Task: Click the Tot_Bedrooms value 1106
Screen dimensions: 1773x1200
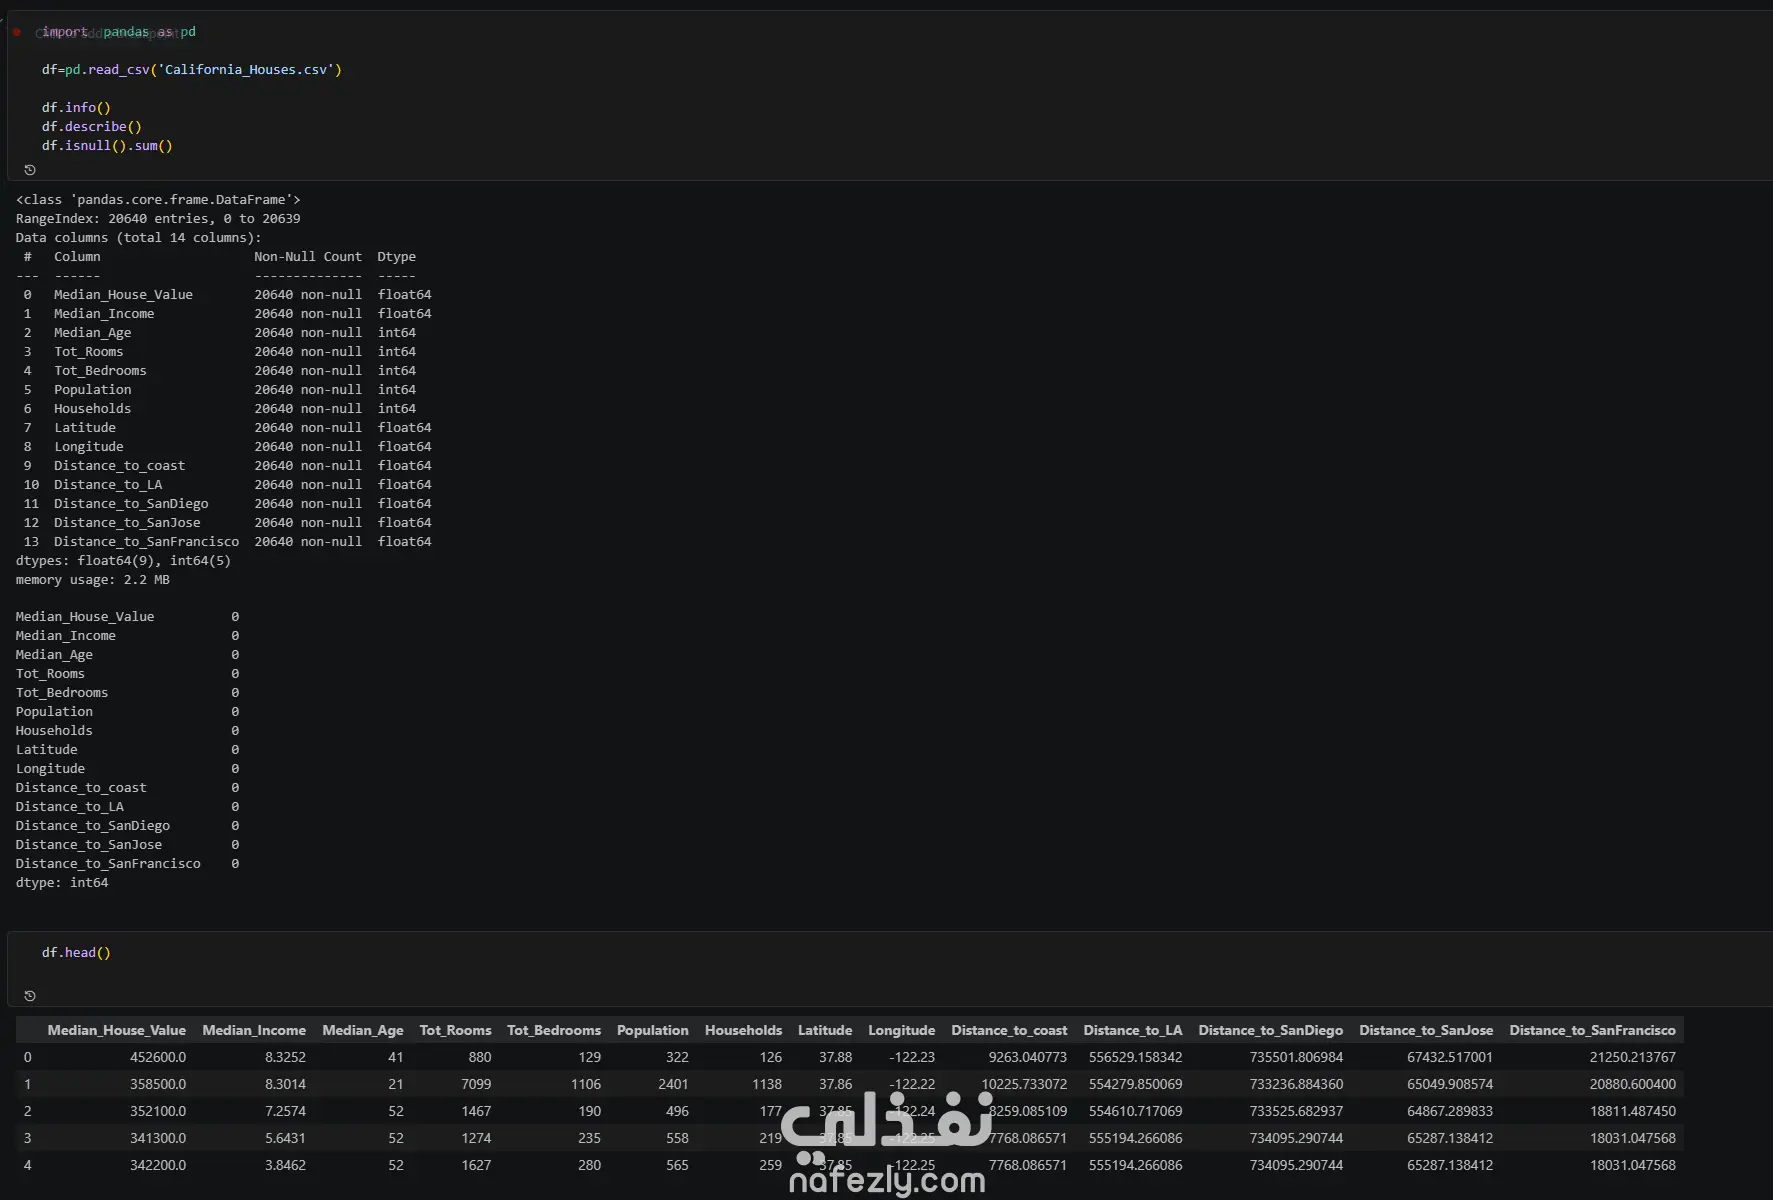Action: click(x=586, y=1084)
